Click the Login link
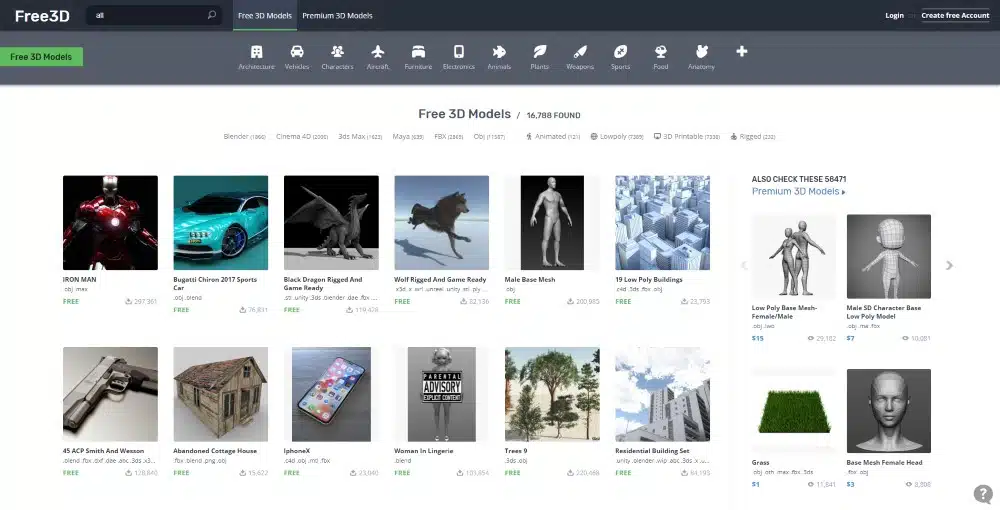Viewport: 1000px width, 510px height. pos(894,15)
